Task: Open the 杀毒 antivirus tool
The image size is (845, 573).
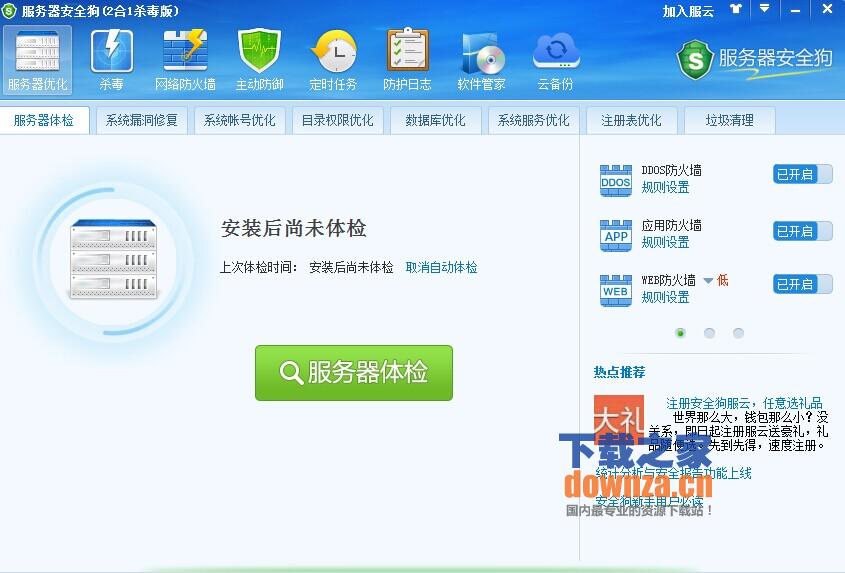Action: click(x=112, y=61)
